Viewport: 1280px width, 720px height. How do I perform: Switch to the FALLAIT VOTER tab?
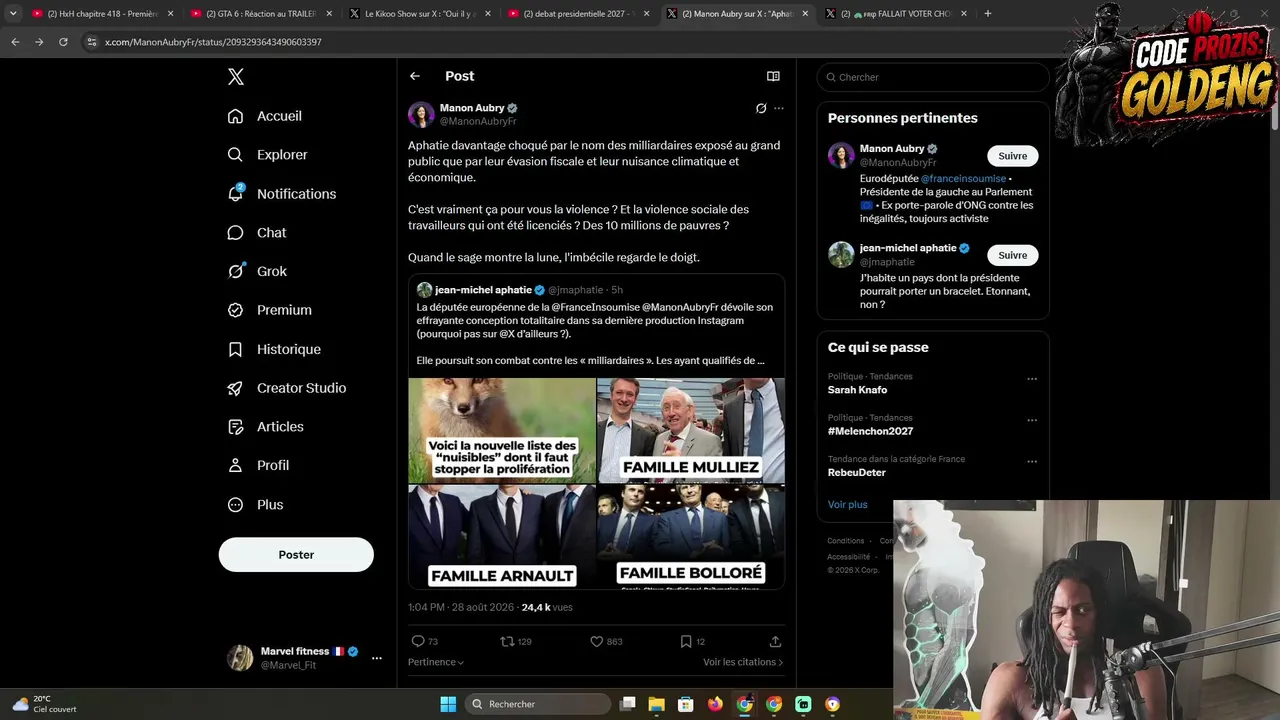896,14
